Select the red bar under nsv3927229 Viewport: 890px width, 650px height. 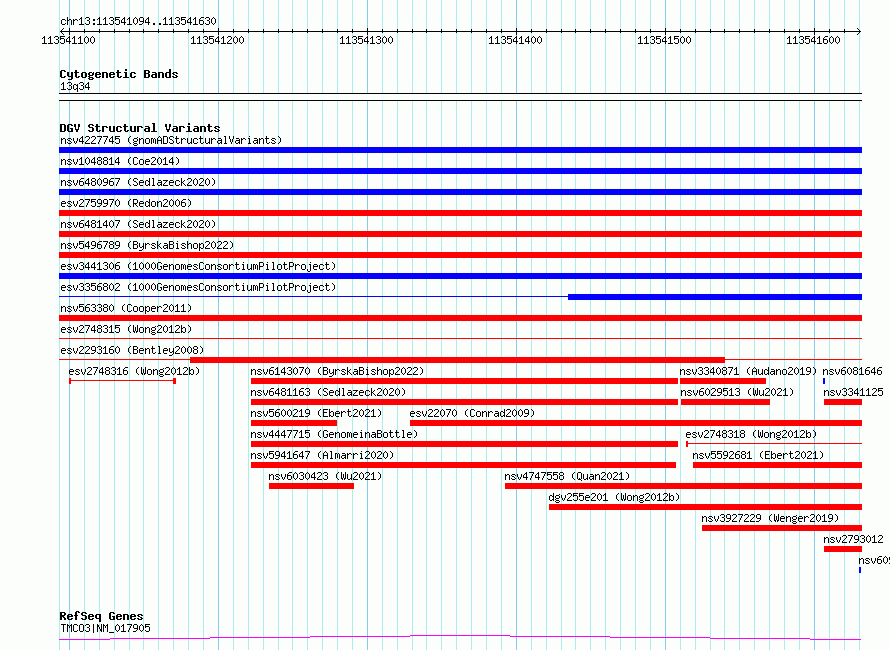[x=782, y=528]
